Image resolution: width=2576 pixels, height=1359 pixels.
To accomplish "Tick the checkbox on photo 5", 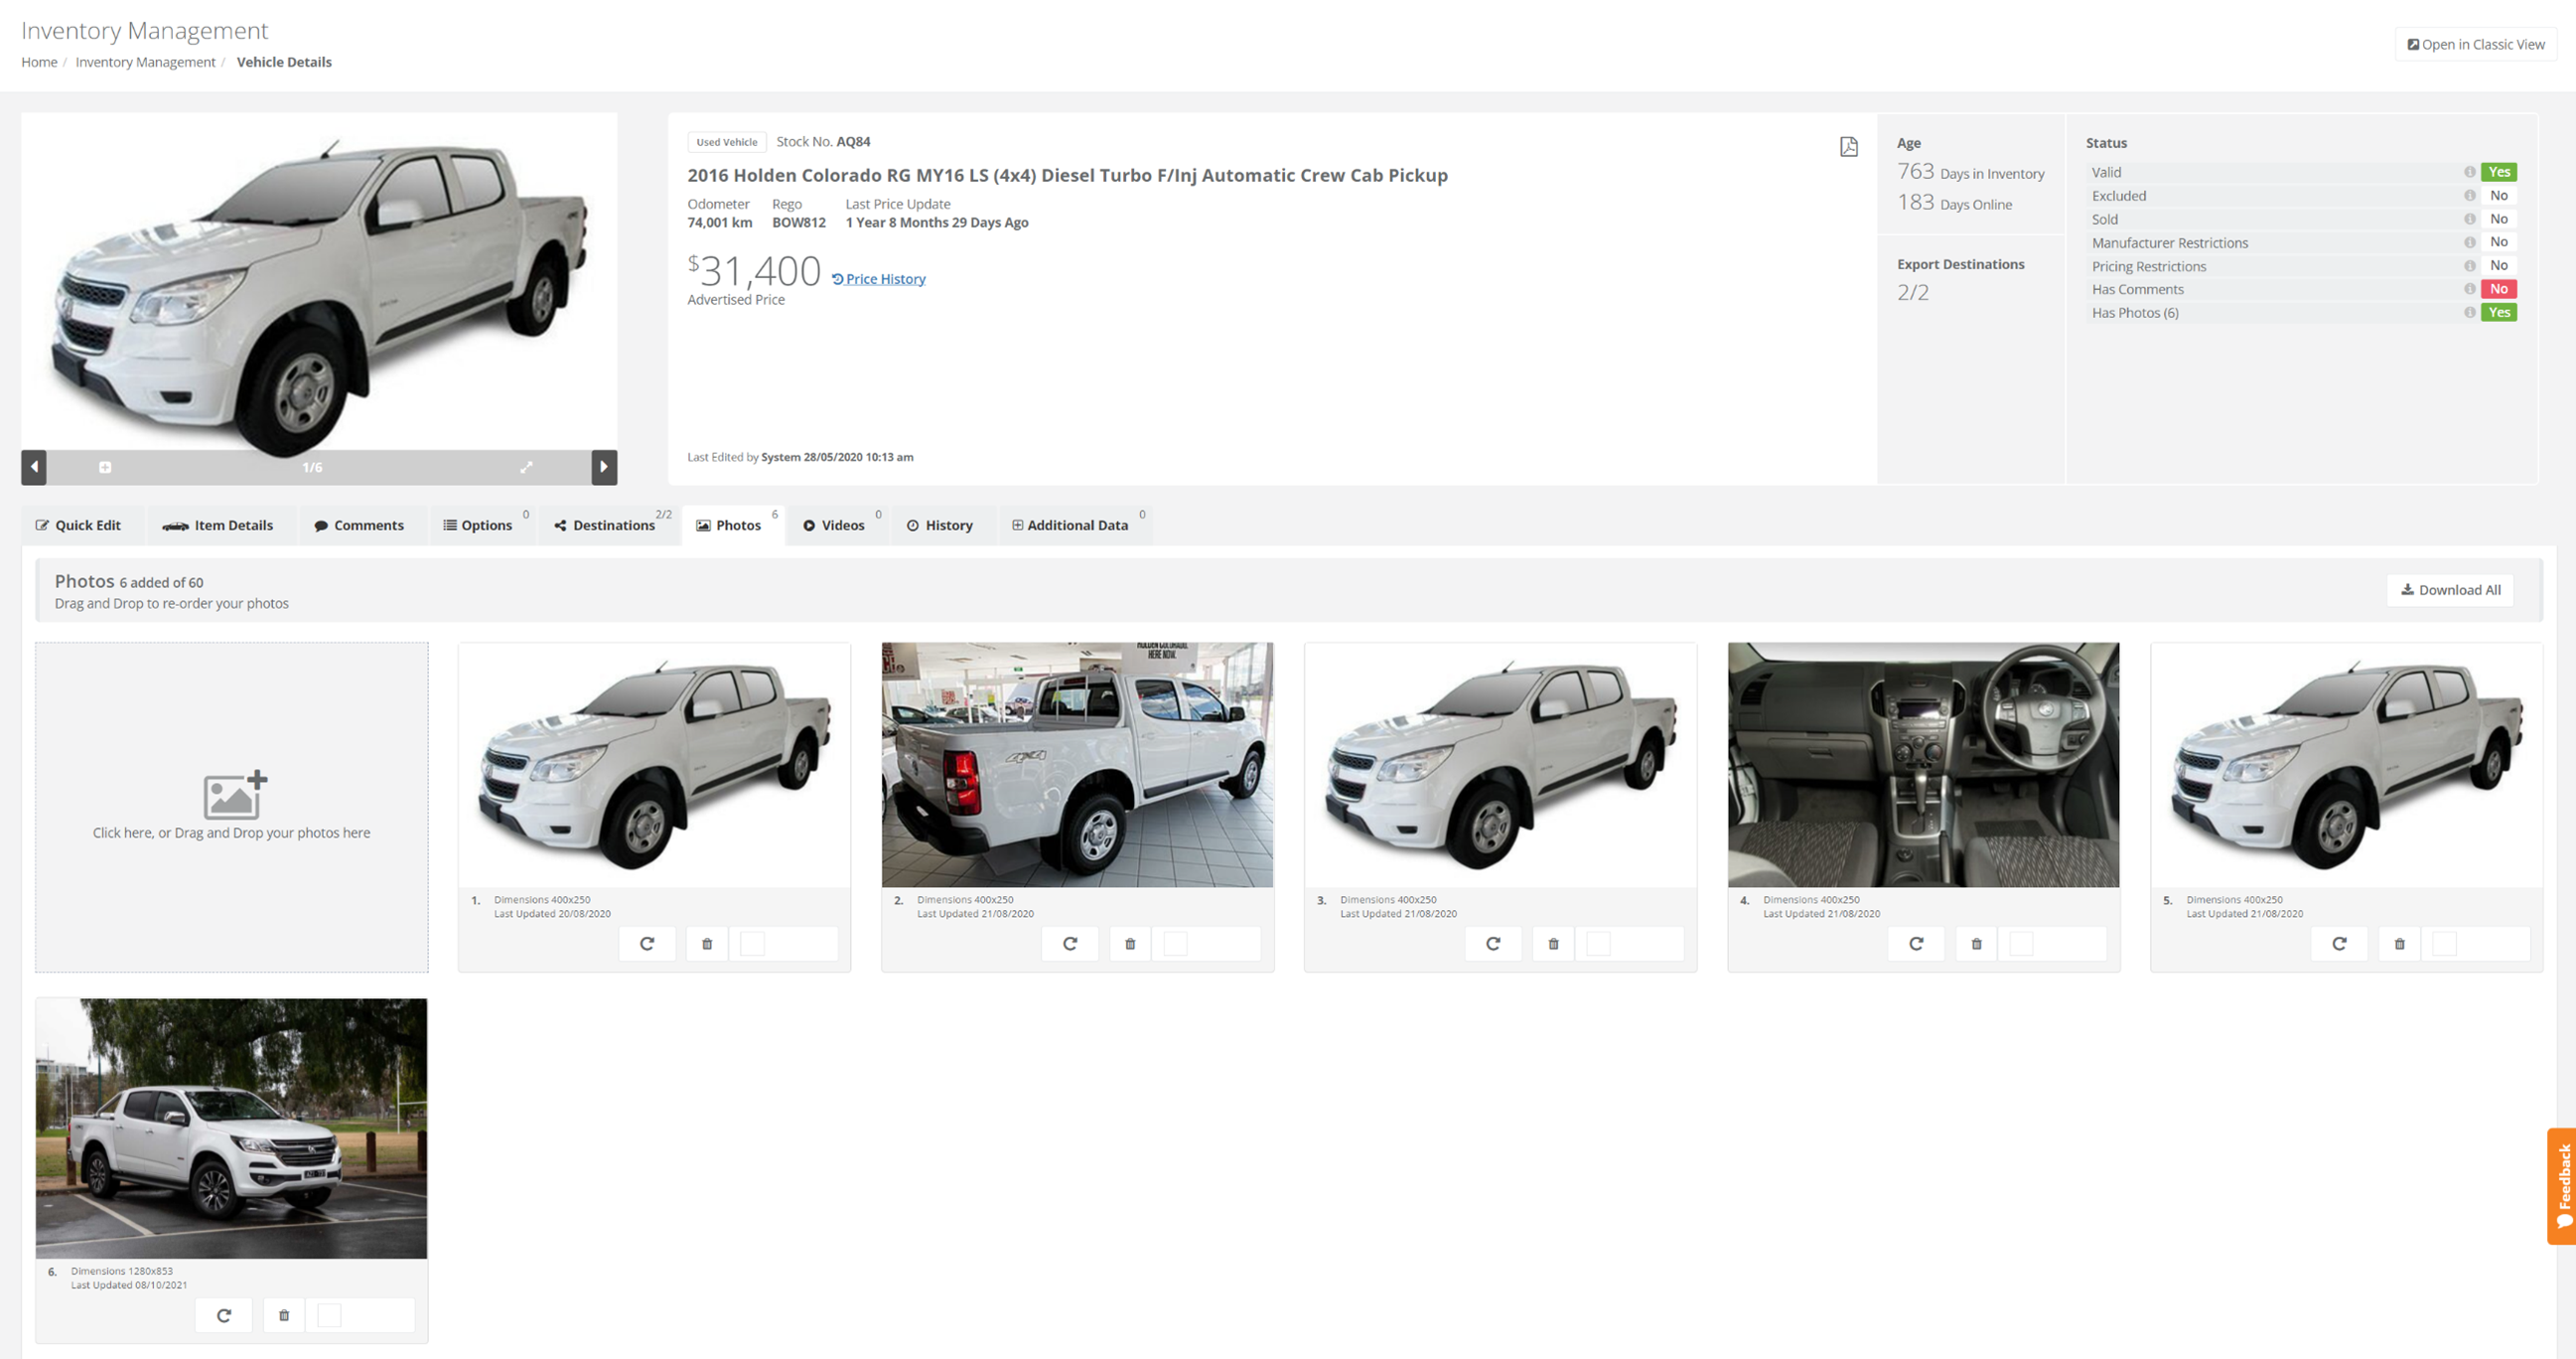I will click(2444, 943).
